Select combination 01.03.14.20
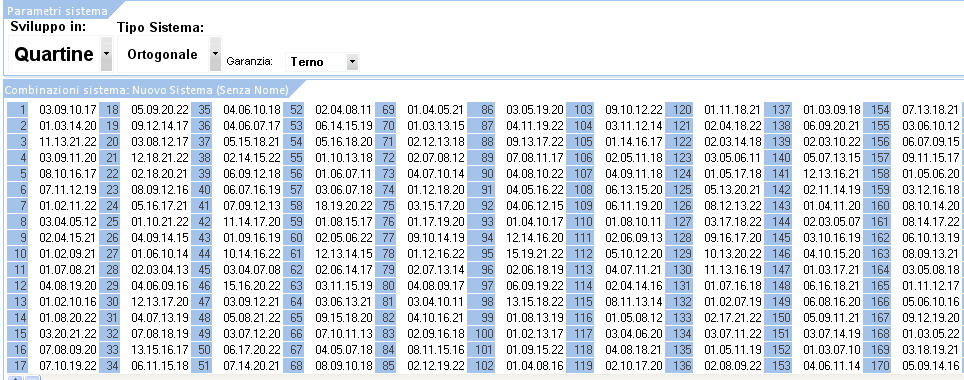The image size is (964, 380). [68, 126]
